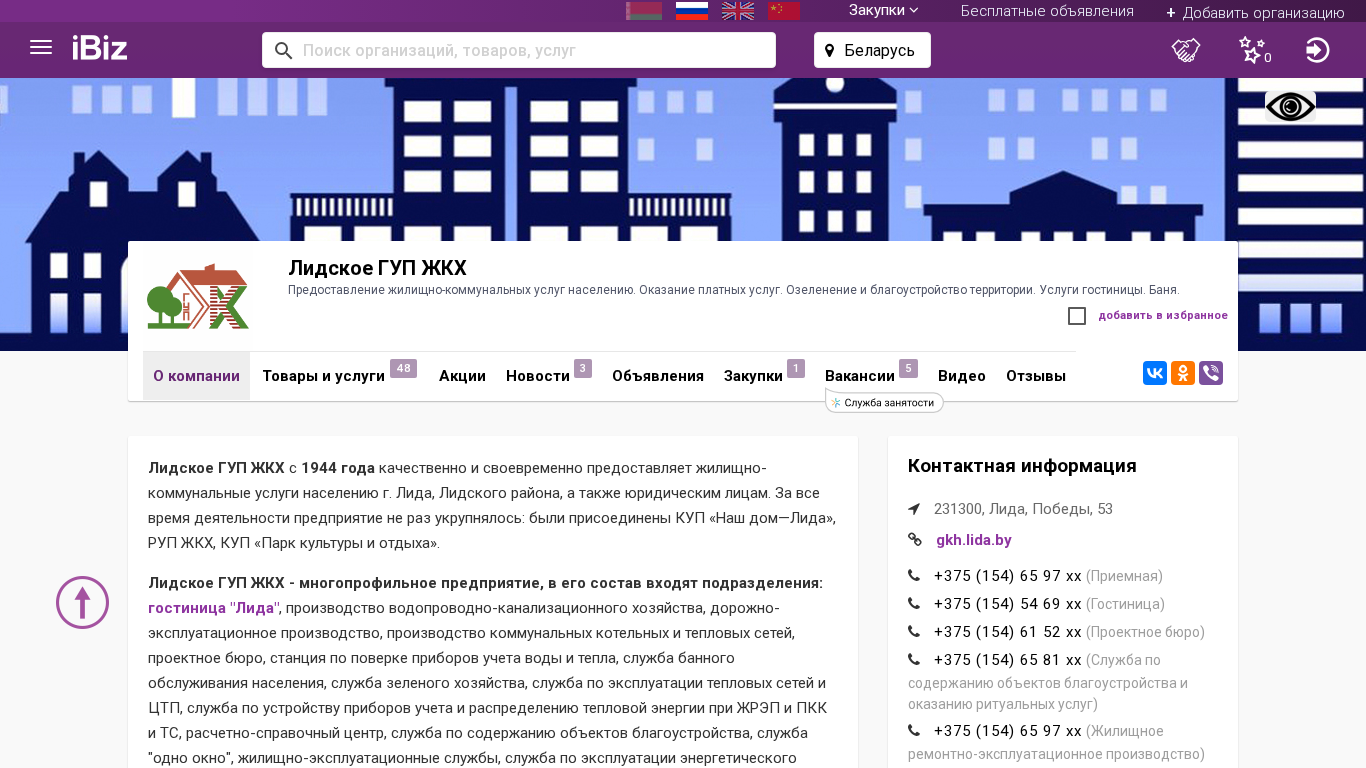Reveal Приемная phone +375 (154) 65 97 xx
Screen dimensions: 1366x768
[1008, 576]
